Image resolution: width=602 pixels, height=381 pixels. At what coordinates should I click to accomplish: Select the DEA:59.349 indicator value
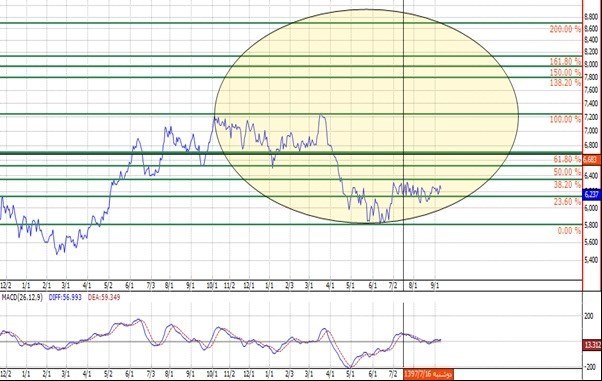click(104, 297)
